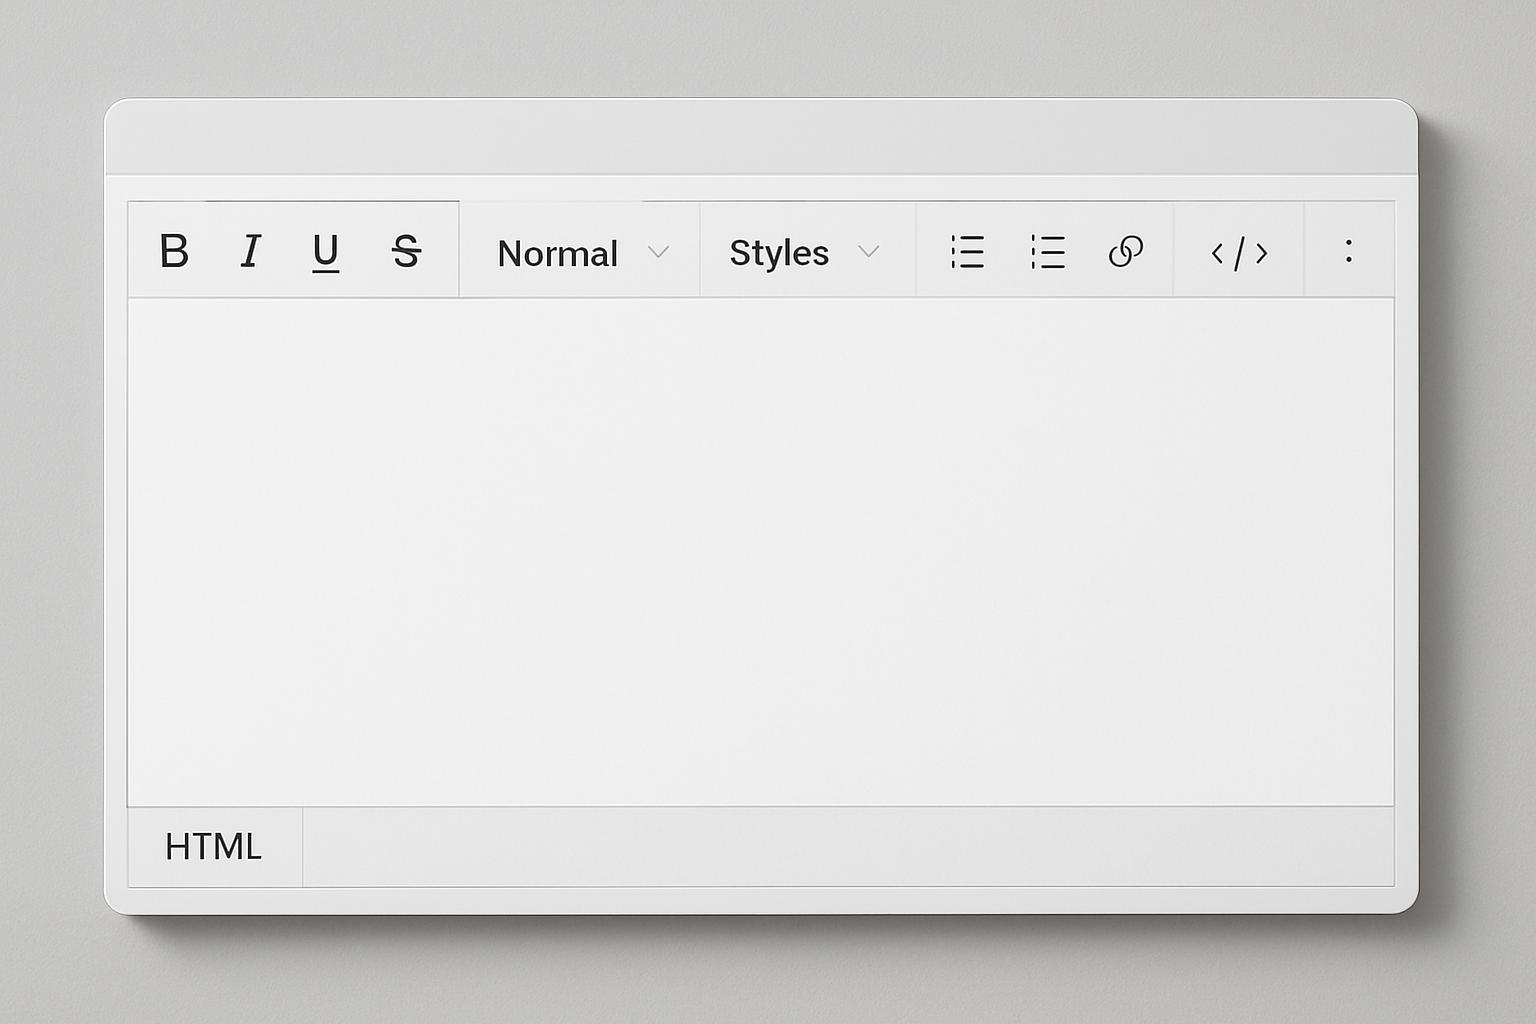Select the Styles text label in toolbar
This screenshot has width=1536, height=1024.
pos(779,253)
